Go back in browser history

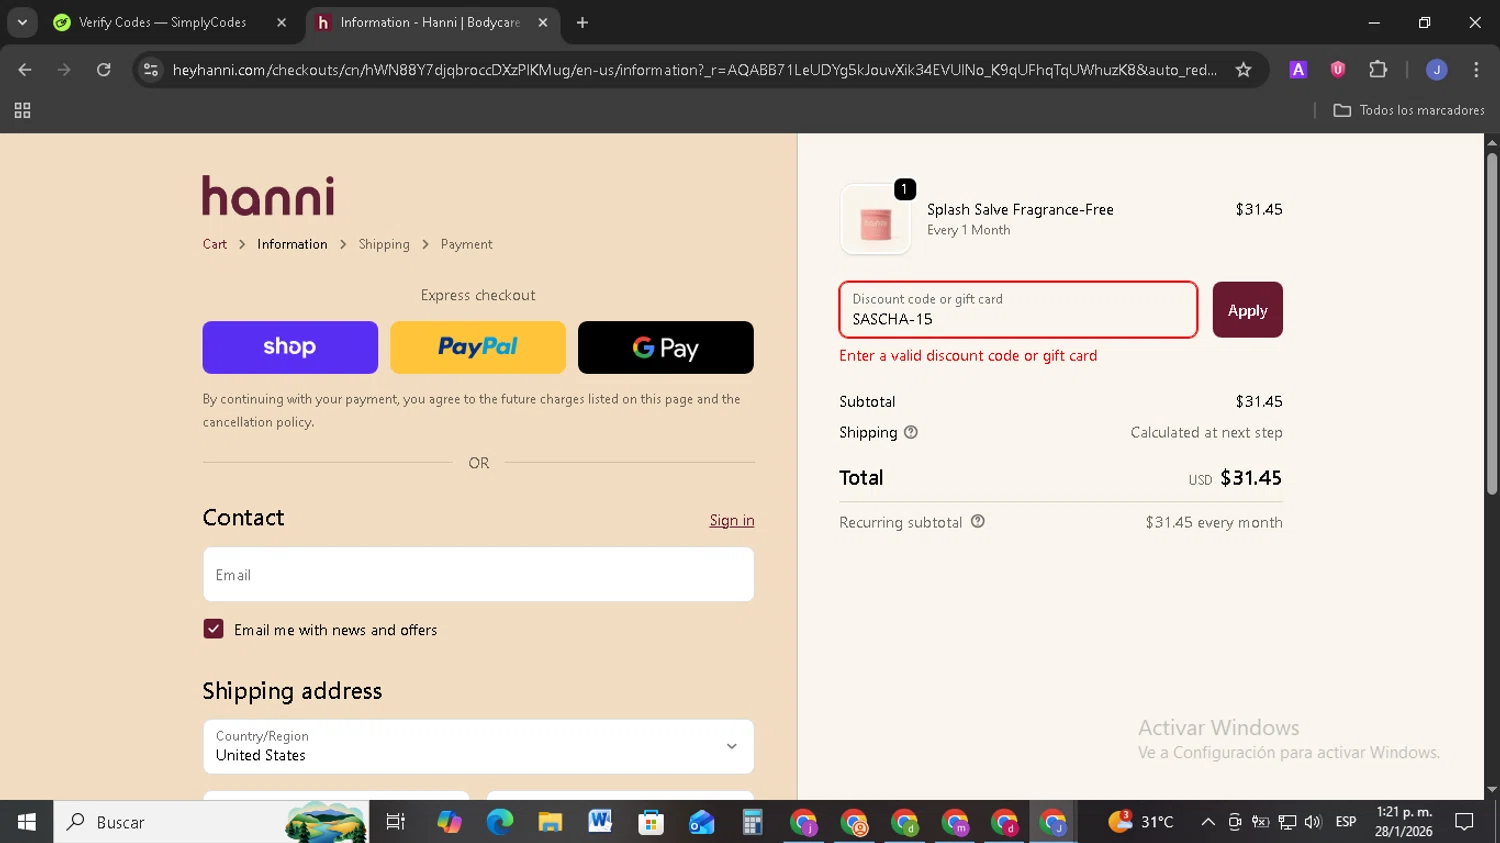click(25, 69)
